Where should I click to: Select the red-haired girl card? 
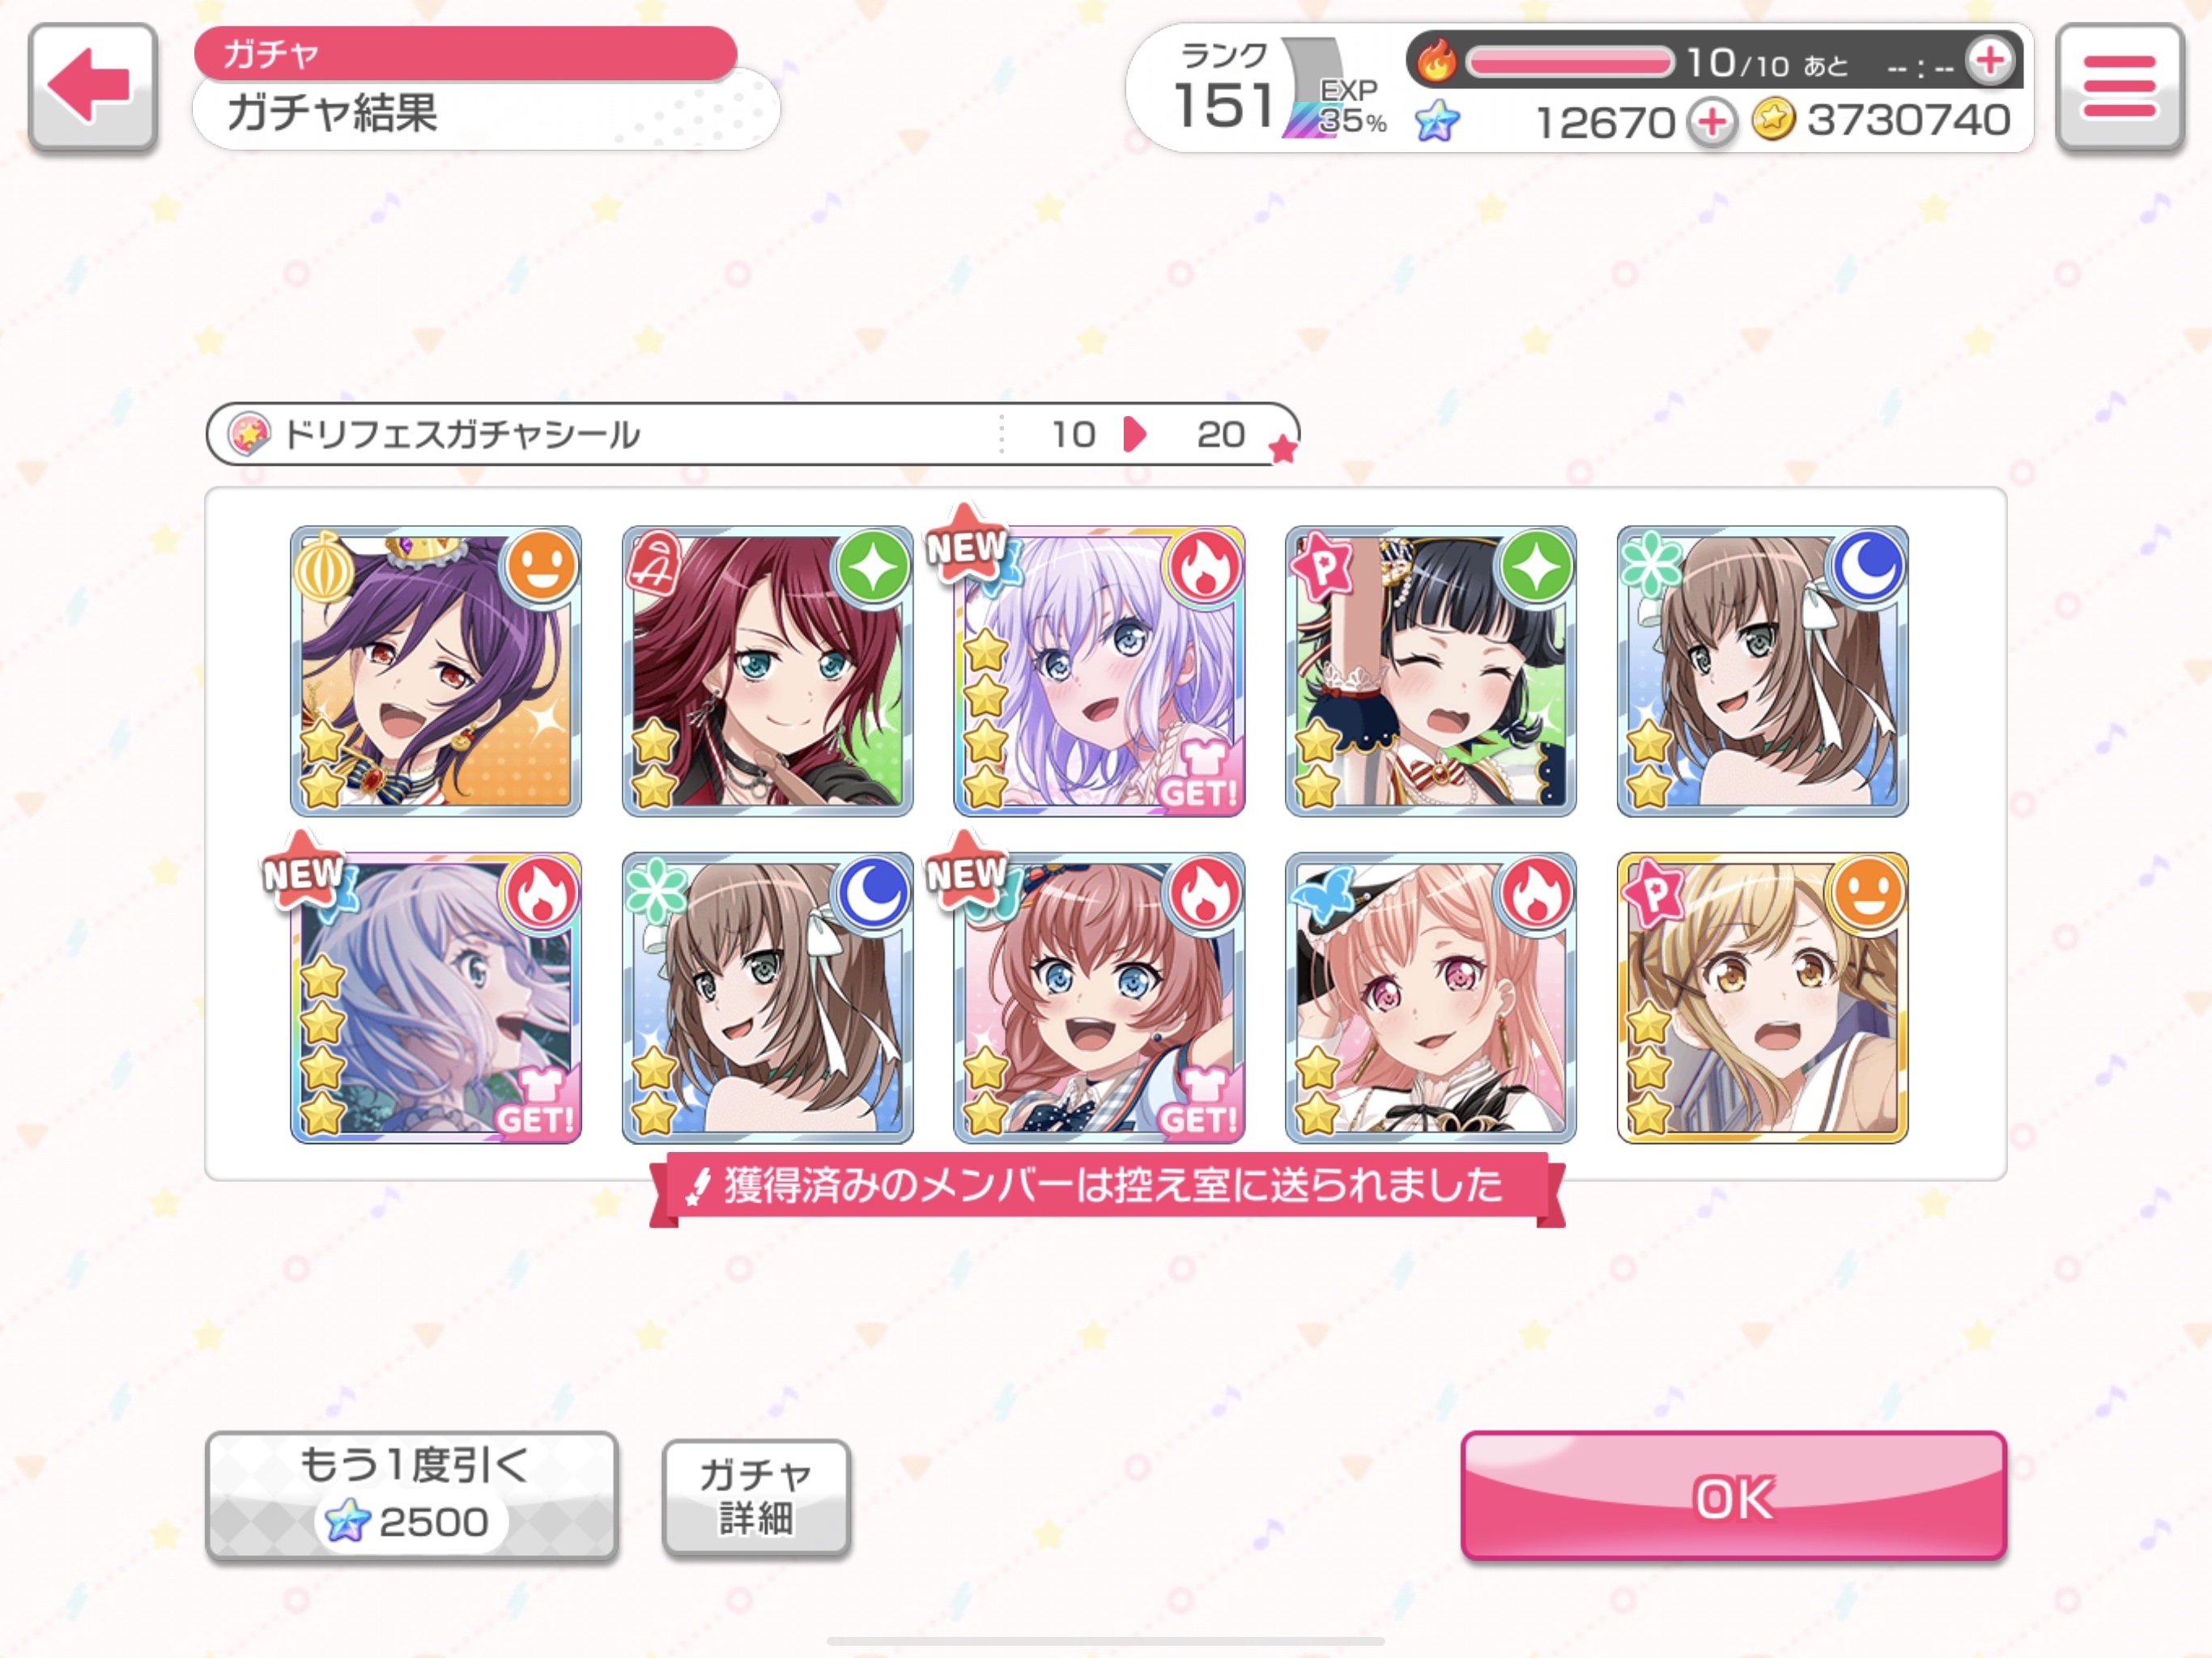(767, 671)
